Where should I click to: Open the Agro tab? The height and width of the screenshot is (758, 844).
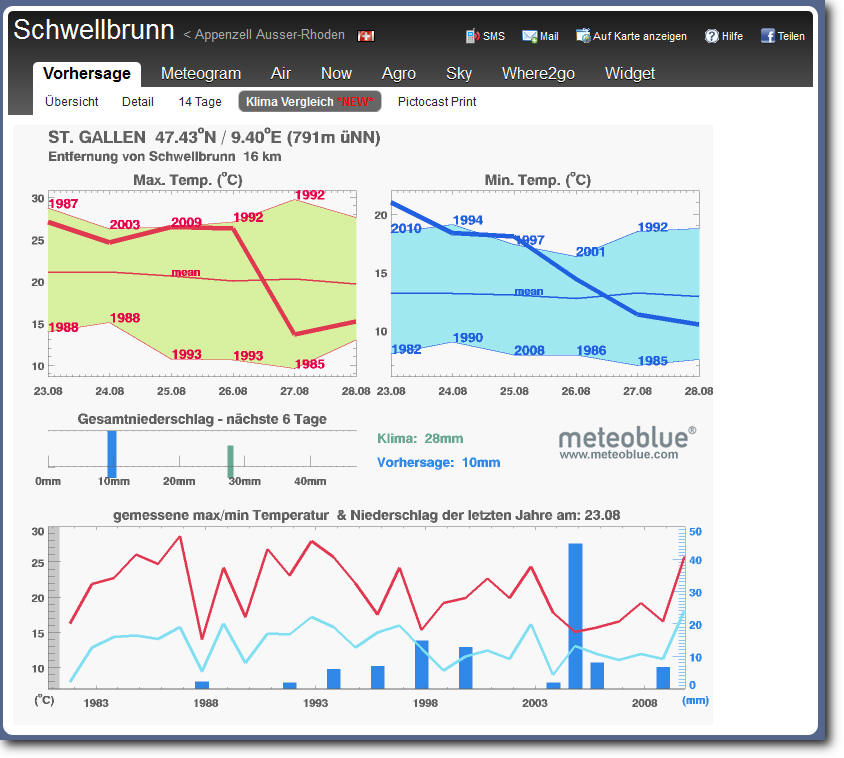pos(399,73)
